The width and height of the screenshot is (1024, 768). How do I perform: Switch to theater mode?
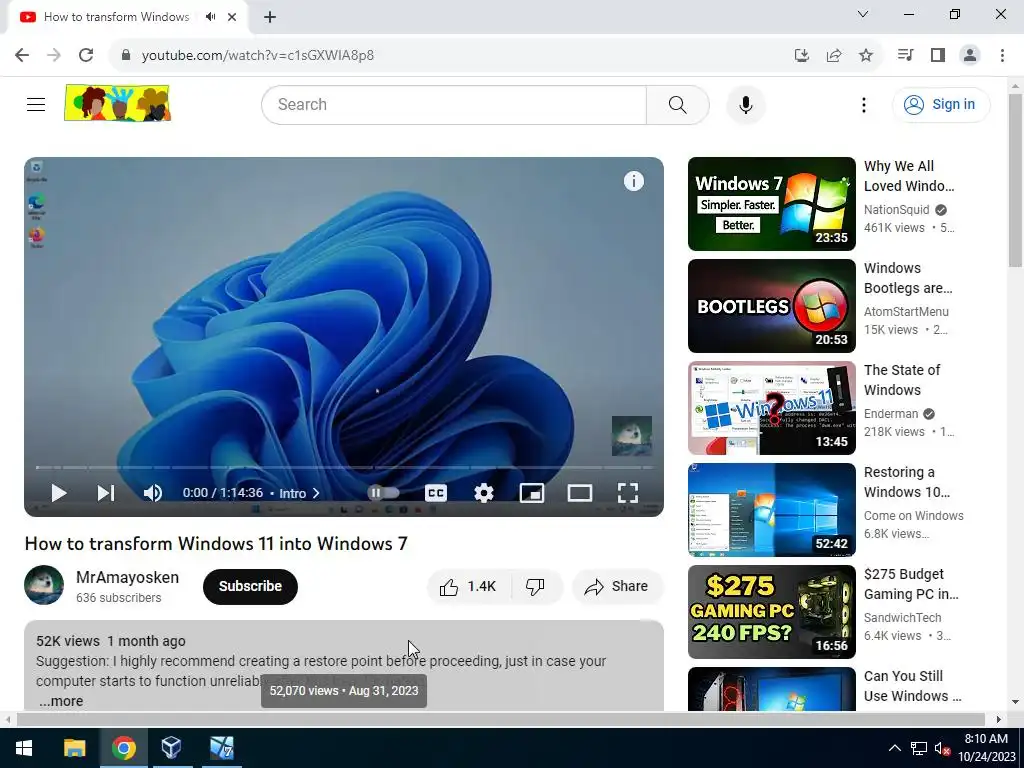click(579, 493)
